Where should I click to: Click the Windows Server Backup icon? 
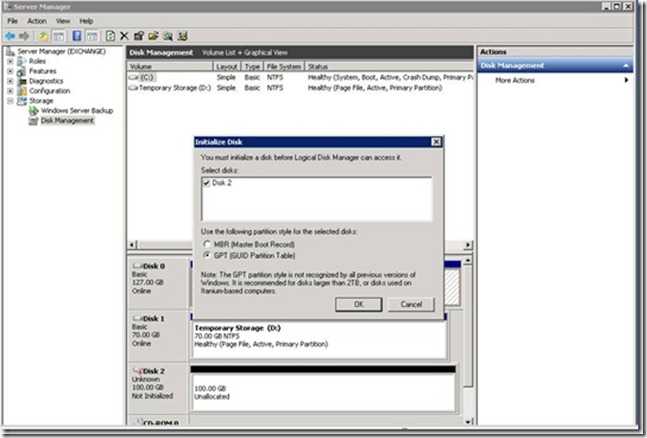coord(33,111)
